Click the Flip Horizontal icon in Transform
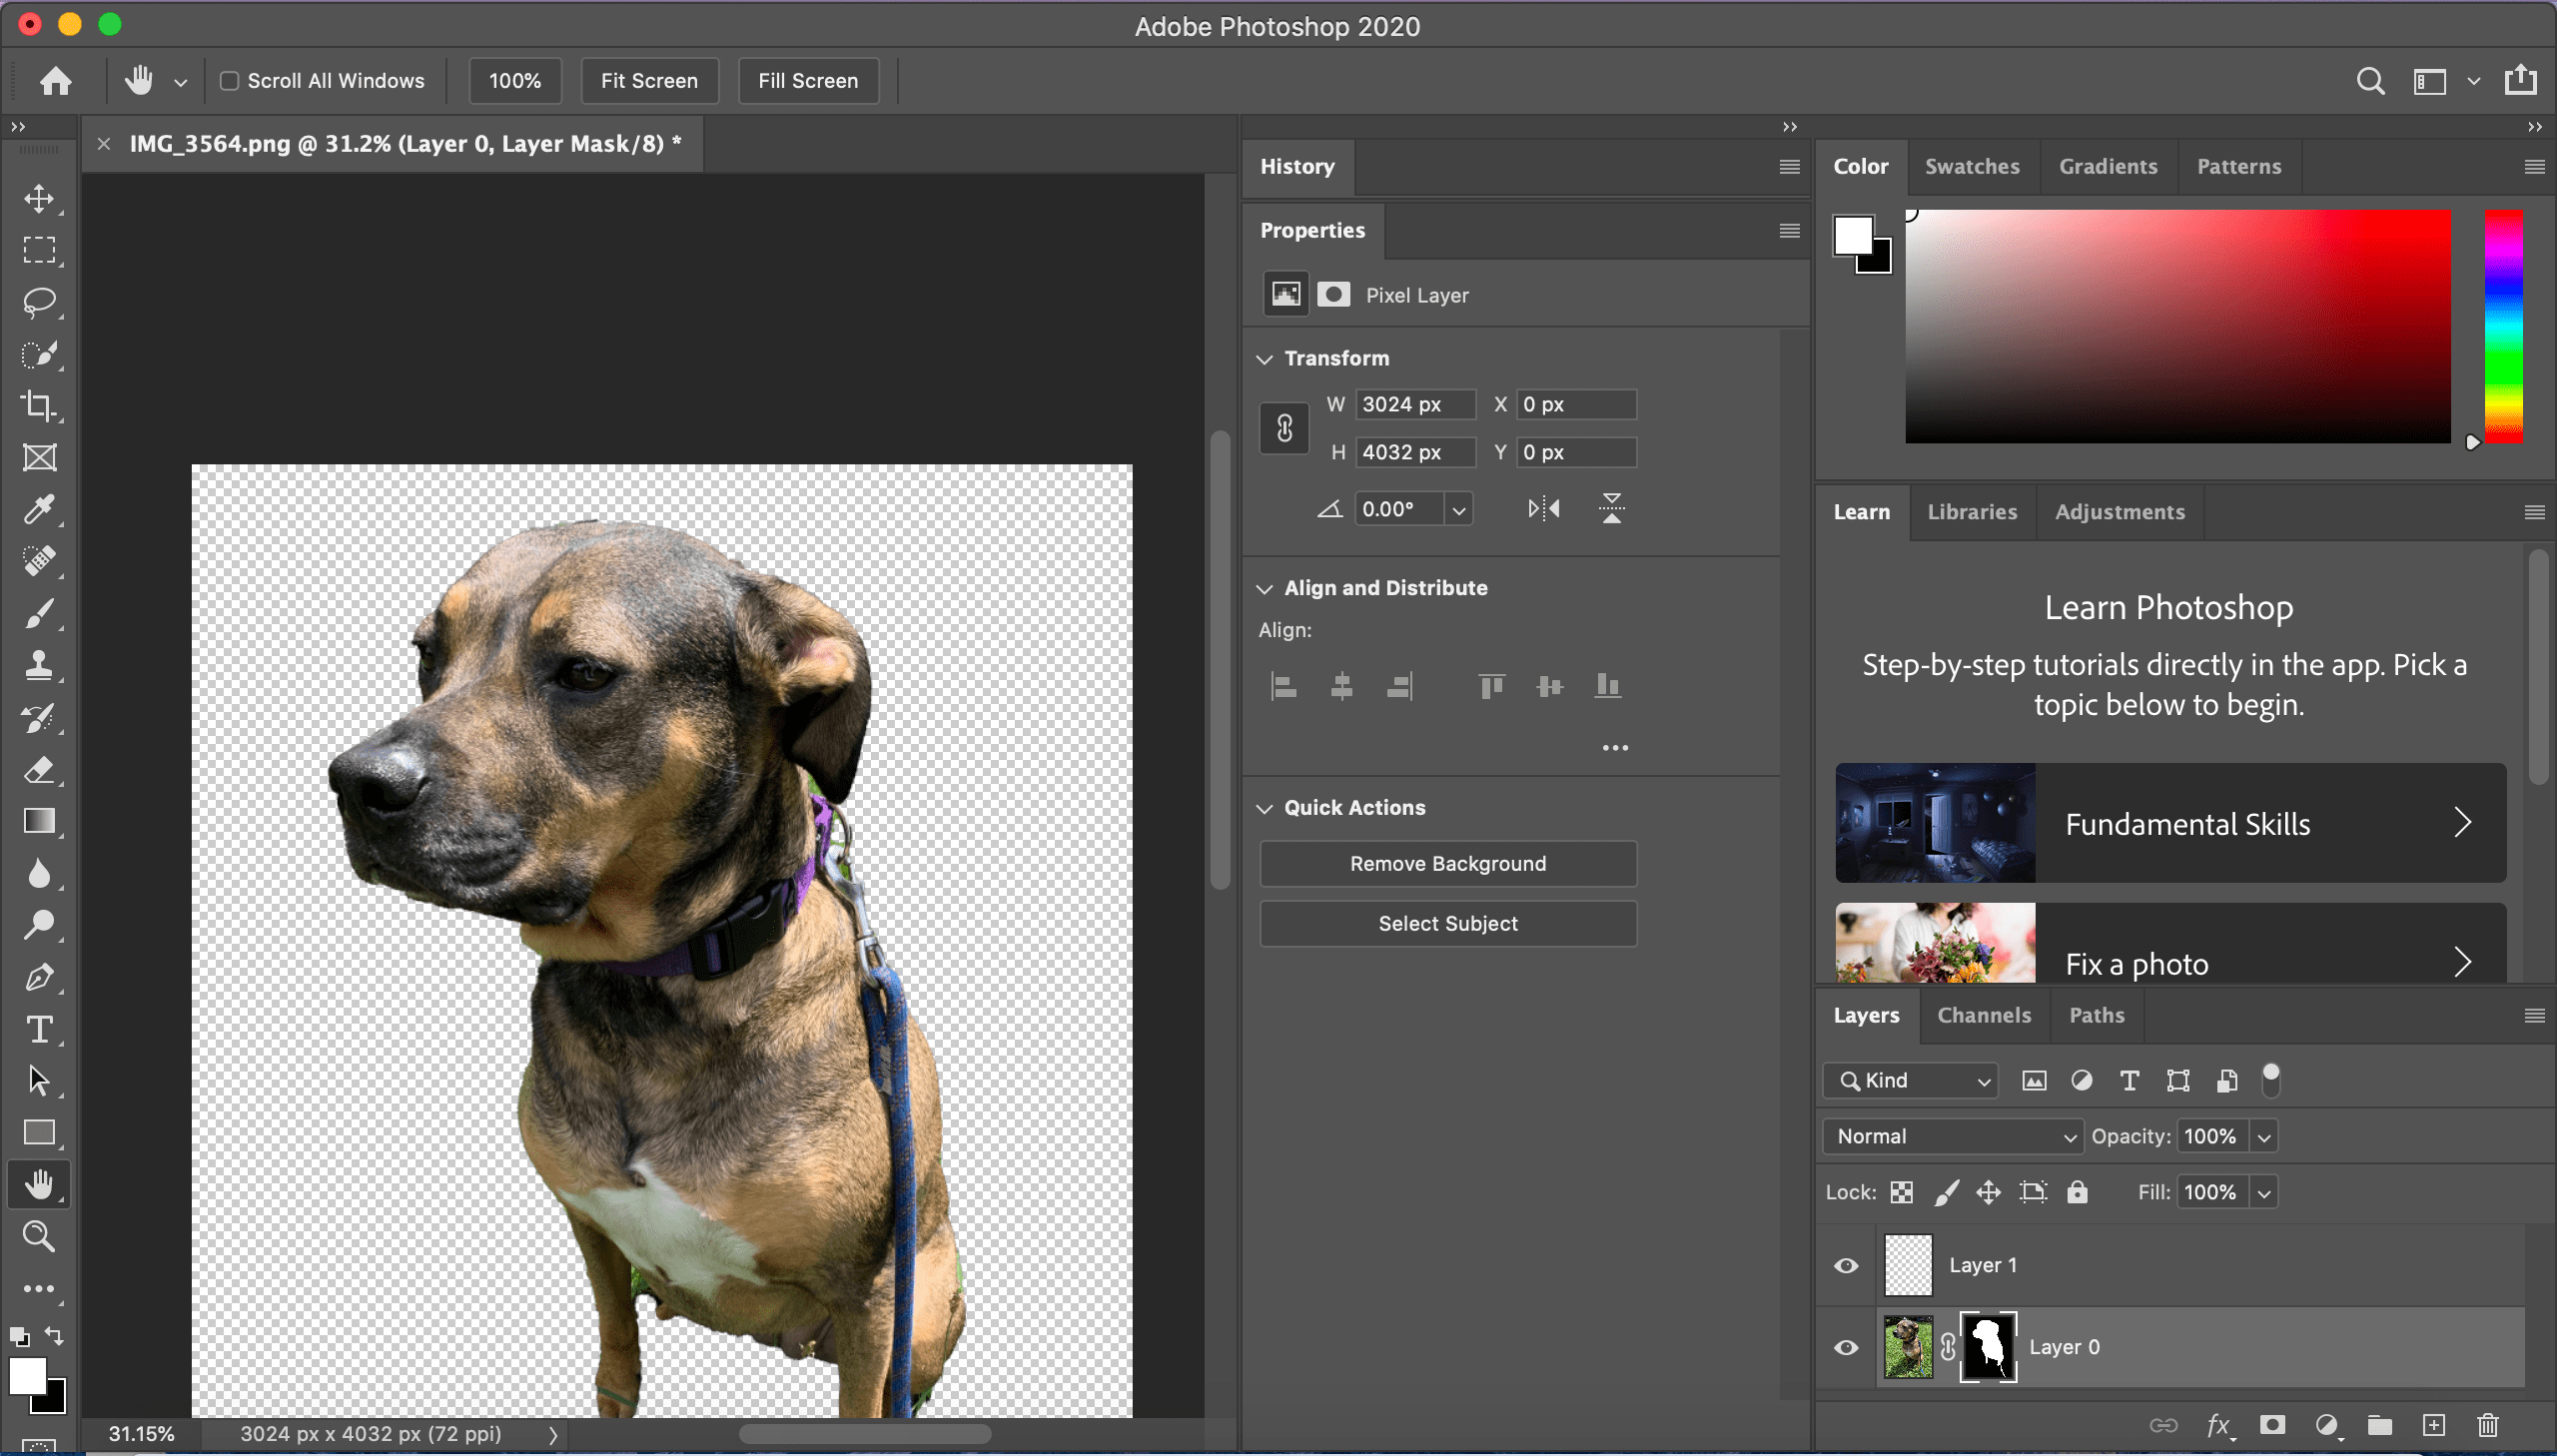This screenshot has height=1456, width=2557. [x=1543, y=509]
